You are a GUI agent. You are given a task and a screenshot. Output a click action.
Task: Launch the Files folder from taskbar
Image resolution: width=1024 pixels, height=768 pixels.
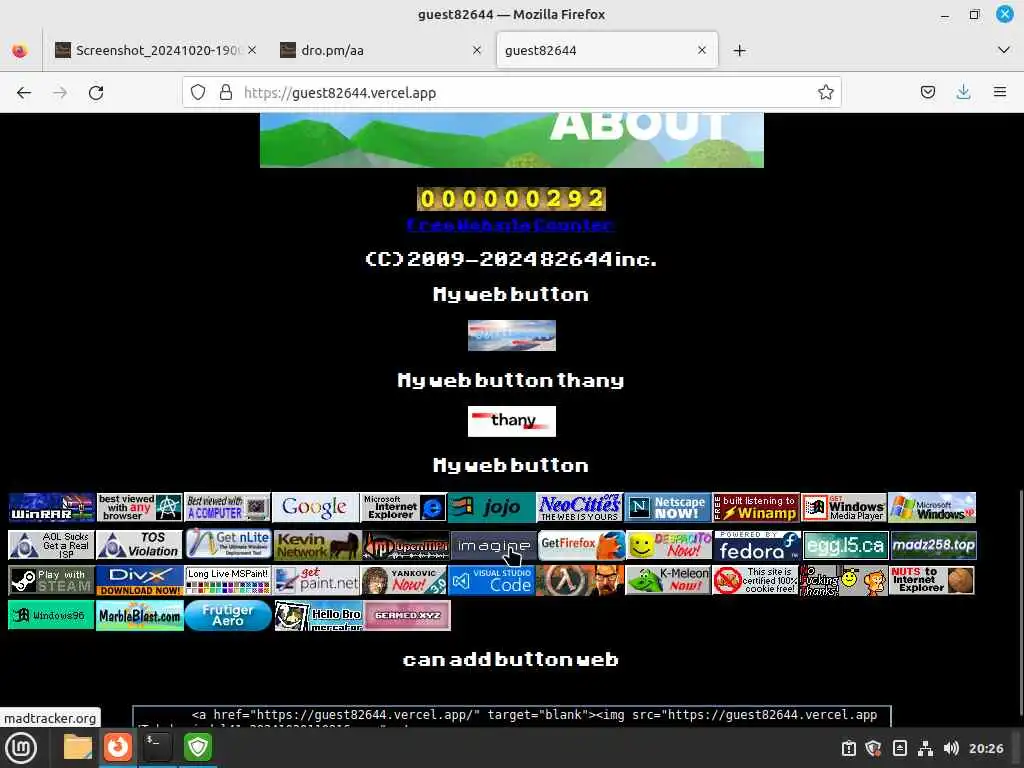pyautogui.click(x=78, y=748)
